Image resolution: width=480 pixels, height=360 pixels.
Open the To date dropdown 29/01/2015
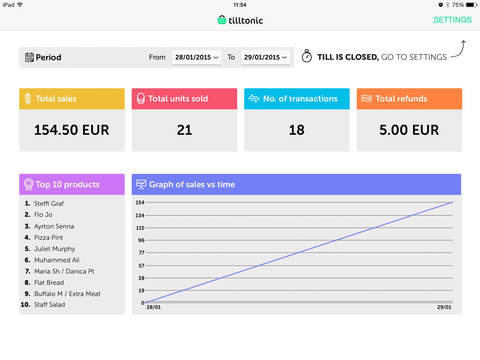(265, 57)
